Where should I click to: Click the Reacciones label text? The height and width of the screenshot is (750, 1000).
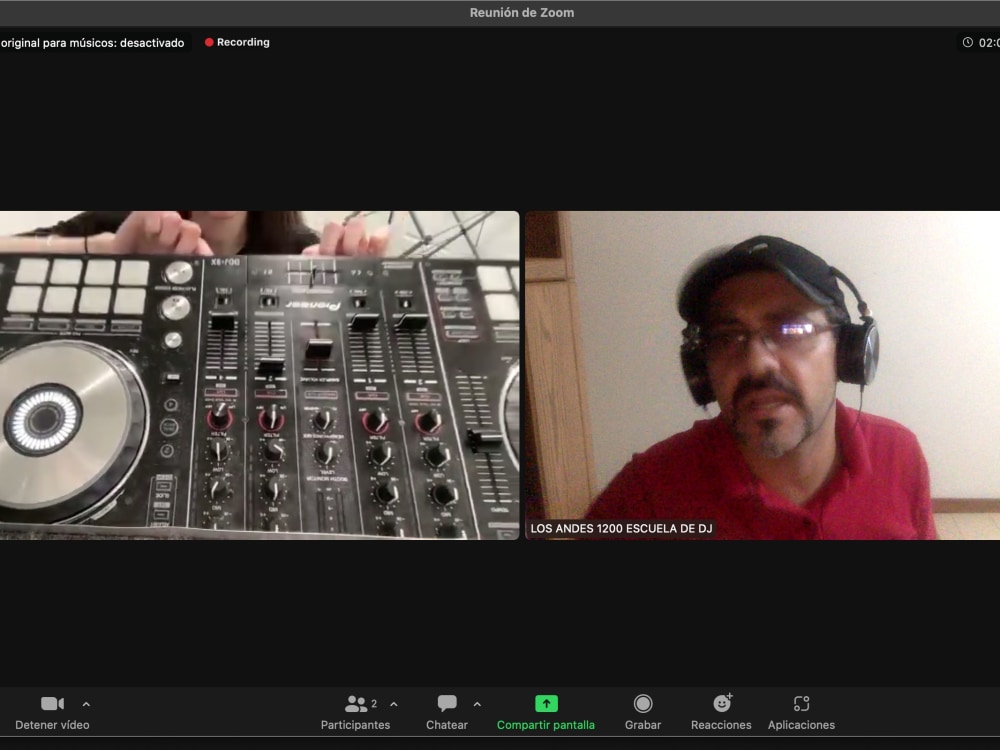721,725
